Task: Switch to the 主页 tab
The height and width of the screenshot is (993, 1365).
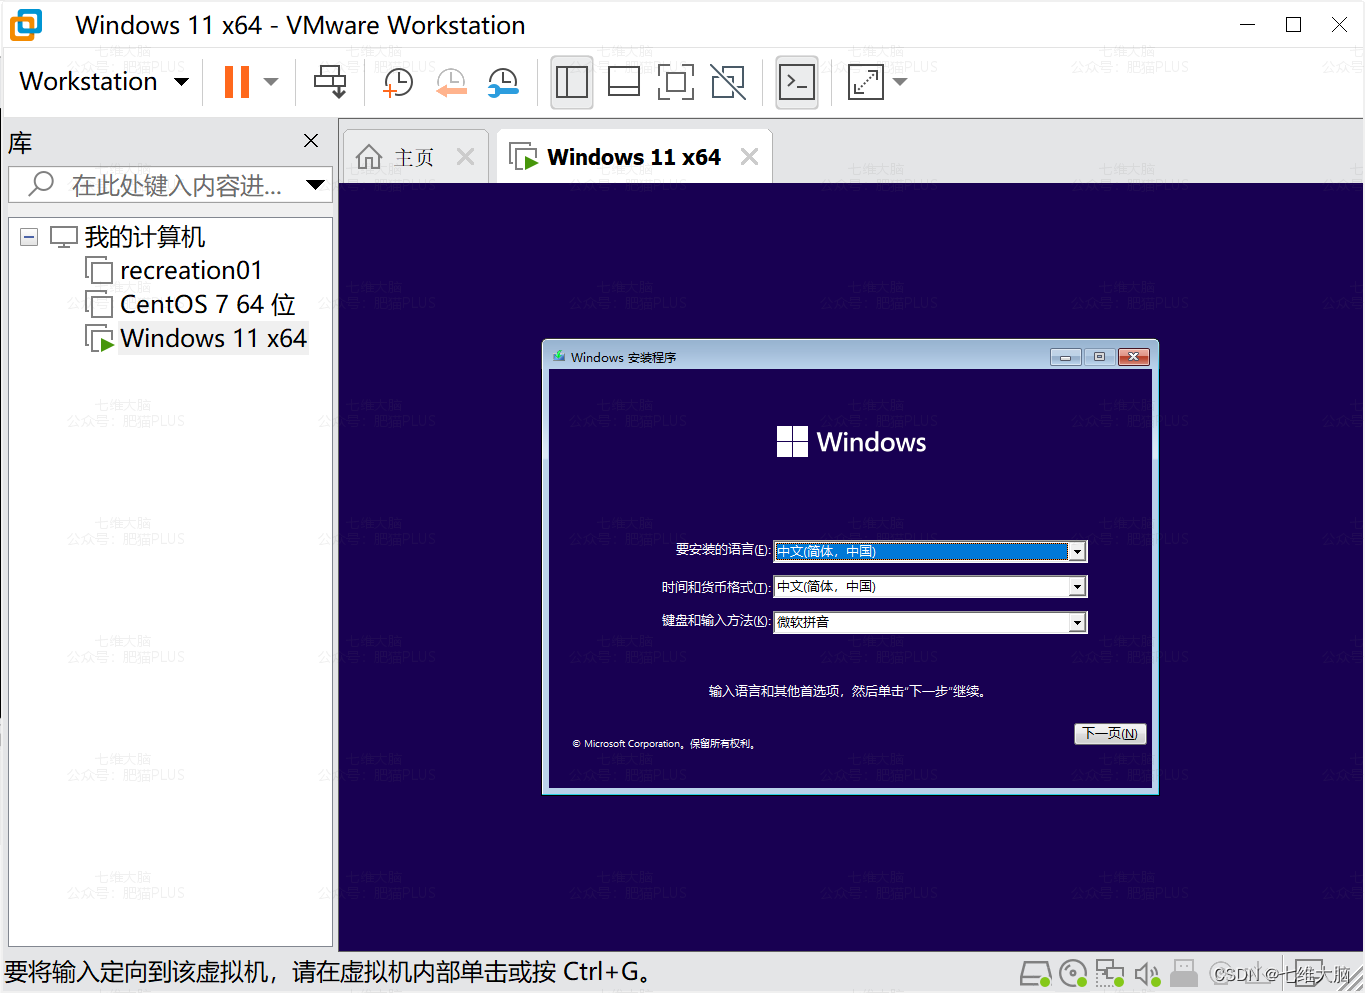Action: (x=414, y=158)
